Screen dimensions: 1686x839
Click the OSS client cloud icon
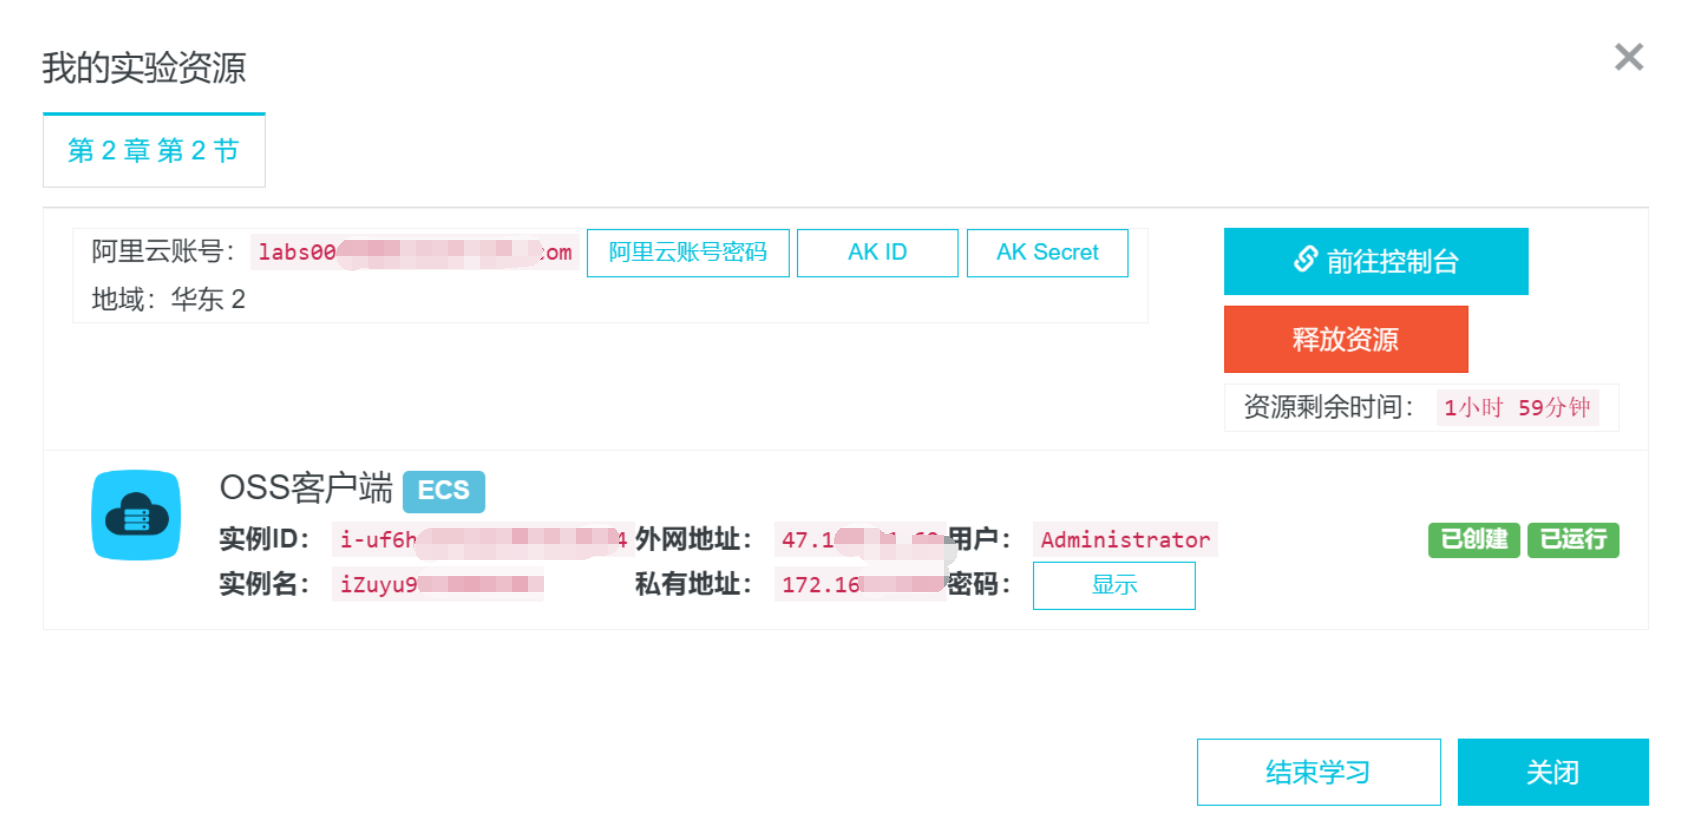point(136,515)
